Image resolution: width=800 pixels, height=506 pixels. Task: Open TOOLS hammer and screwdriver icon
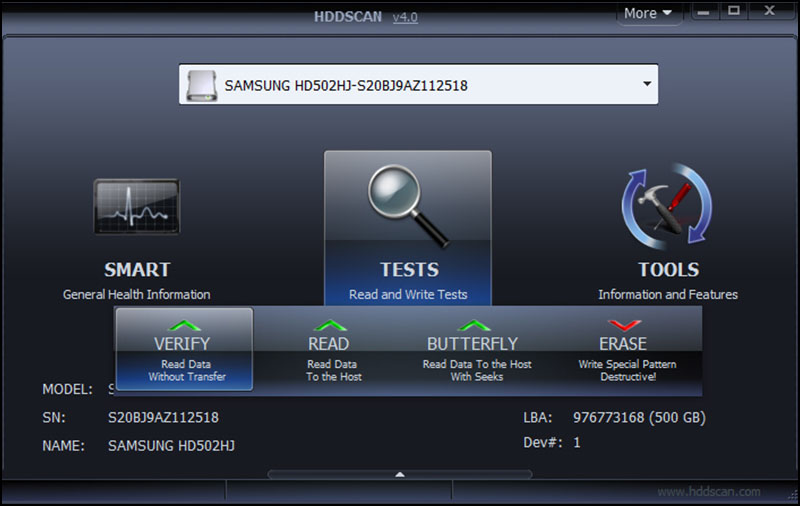pos(667,207)
